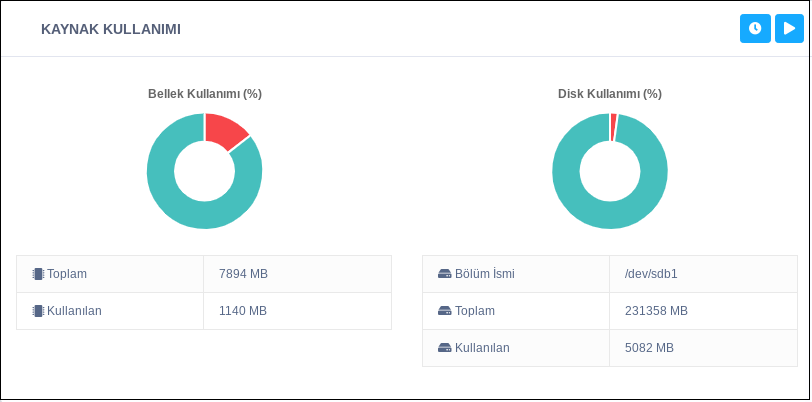
Task: Click the /dev/sdb1 partition name value
Action: click(651, 274)
